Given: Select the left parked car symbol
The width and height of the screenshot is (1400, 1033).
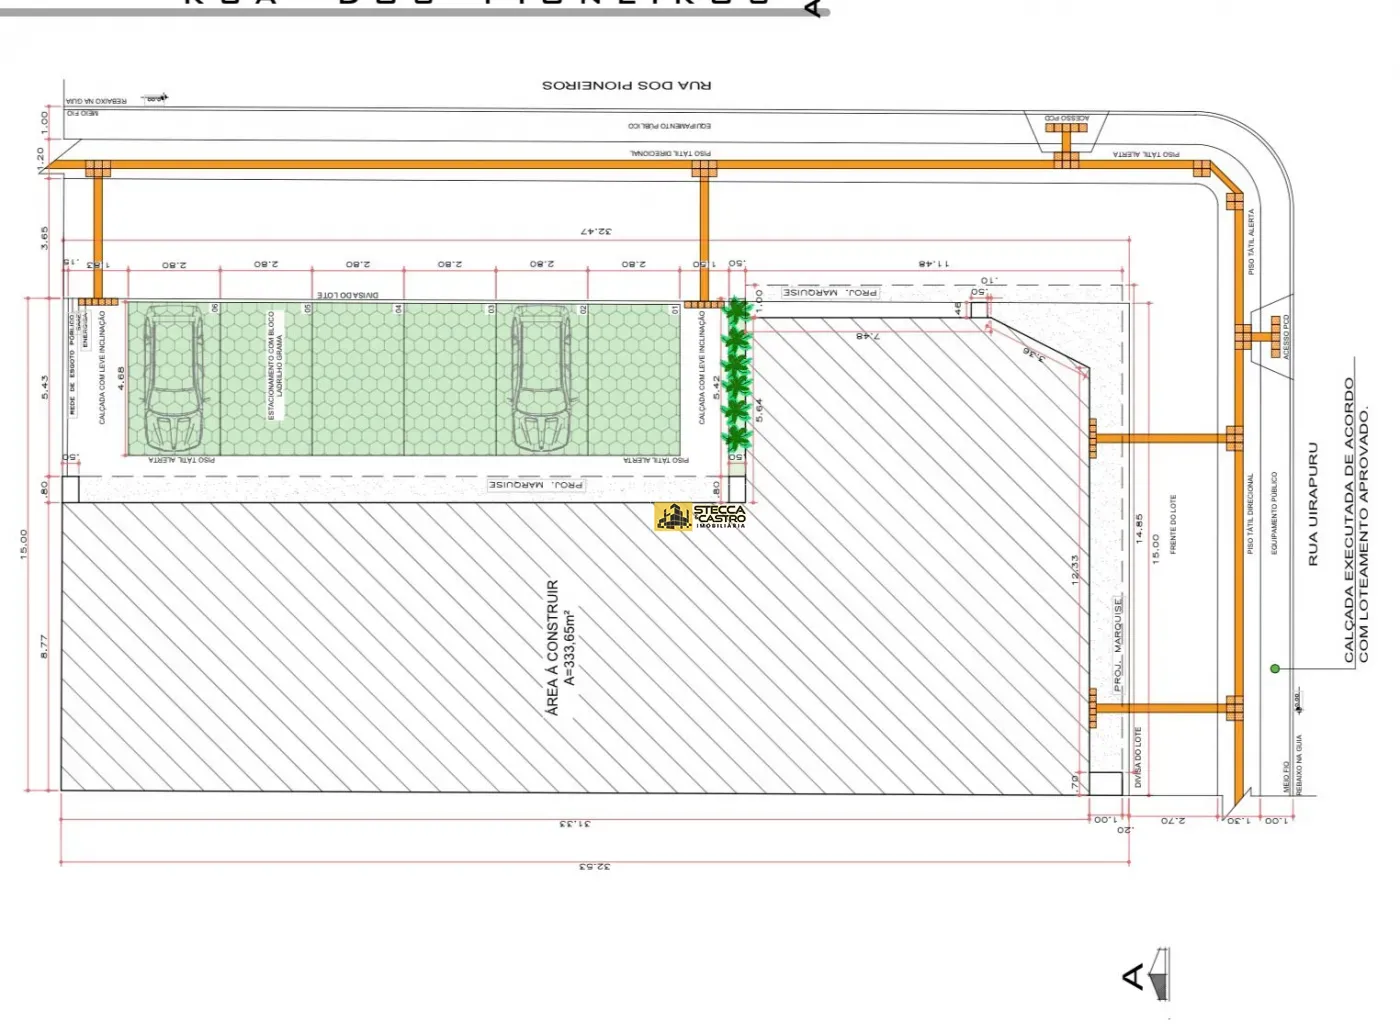Looking at the screenshot, I should [x=174, y=379].
